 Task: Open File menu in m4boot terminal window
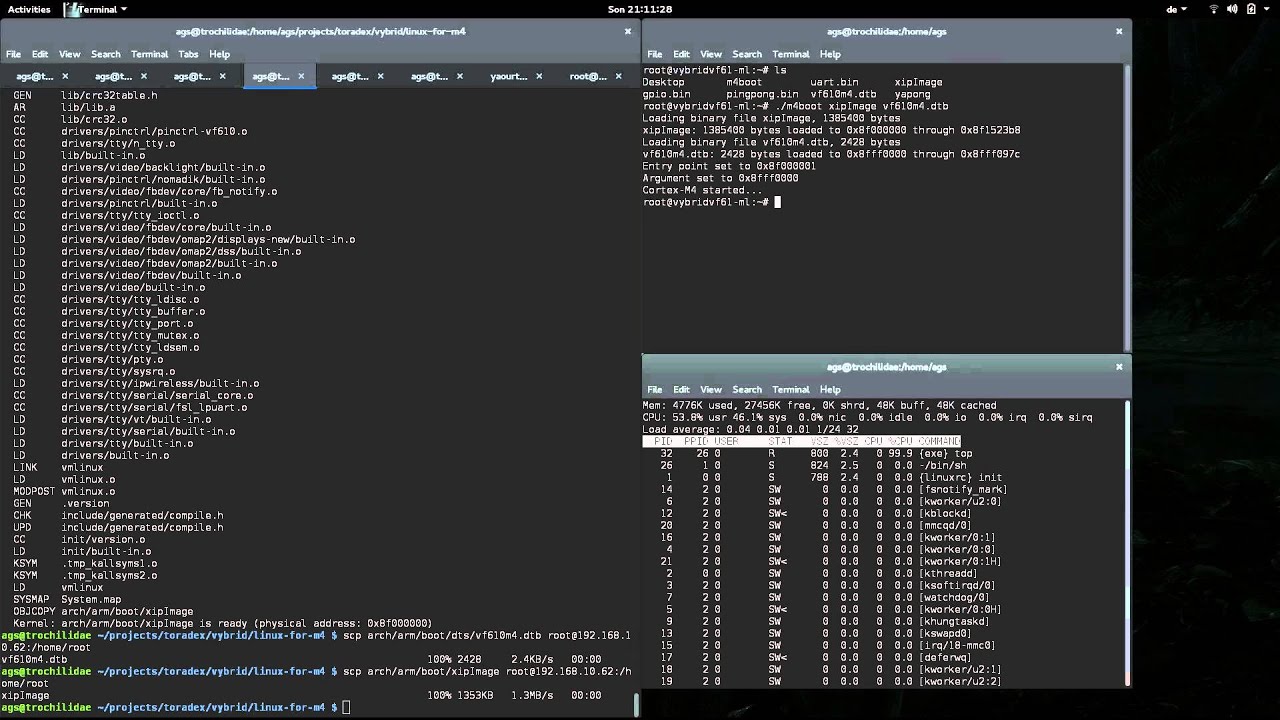pyautogui.click(x=655, y=54)
